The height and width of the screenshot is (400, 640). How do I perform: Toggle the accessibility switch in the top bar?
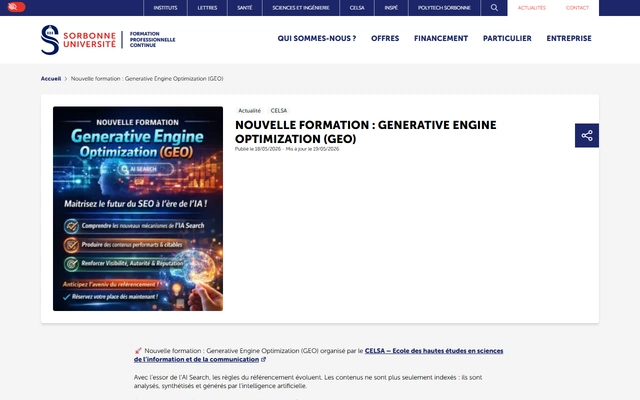coord(16,7)
